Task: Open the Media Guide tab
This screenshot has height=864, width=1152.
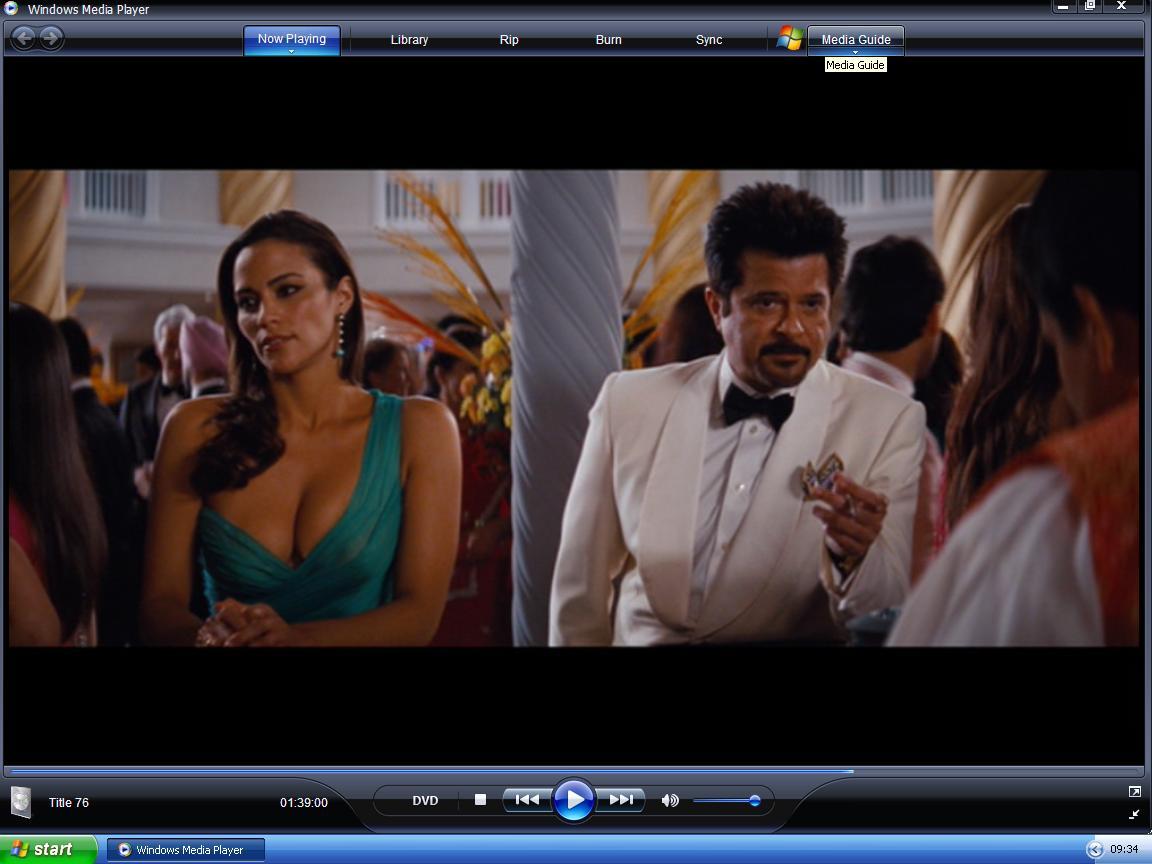Action: [856, 39]
